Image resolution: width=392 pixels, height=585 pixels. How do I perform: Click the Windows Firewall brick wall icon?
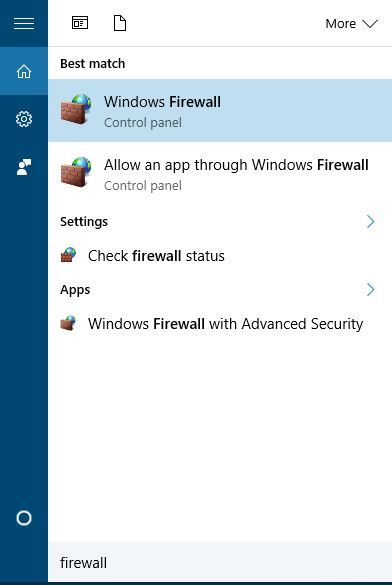[x=76, y=109]
